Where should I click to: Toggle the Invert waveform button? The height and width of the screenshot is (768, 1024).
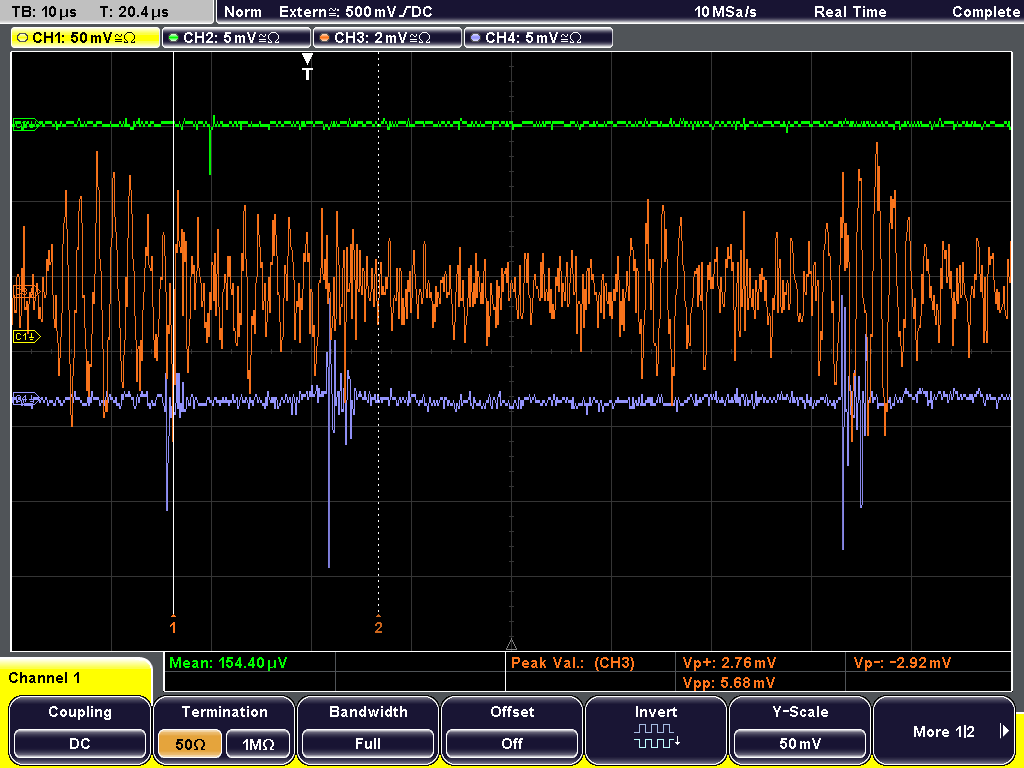tap(656, 729)
